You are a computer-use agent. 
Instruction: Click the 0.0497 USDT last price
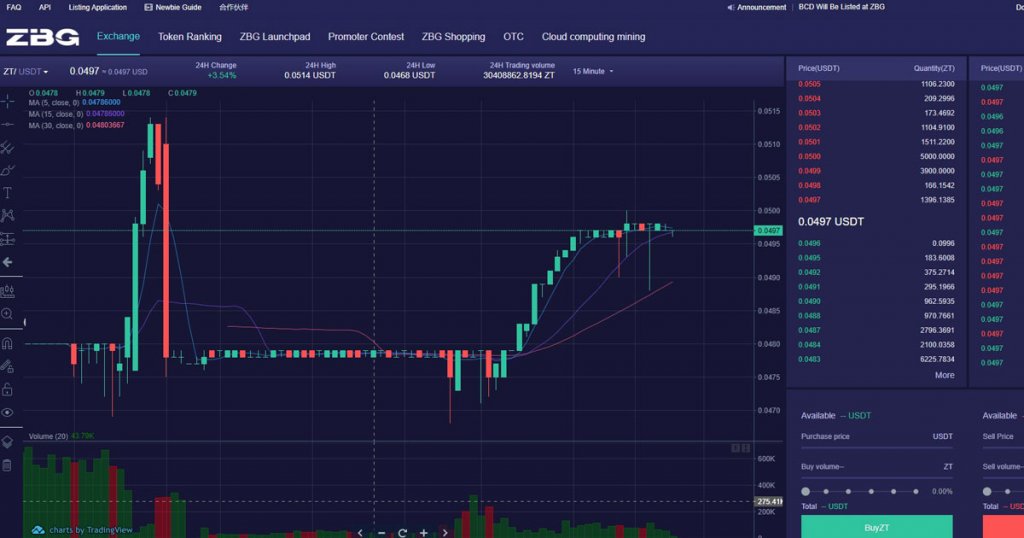point(831,221)
